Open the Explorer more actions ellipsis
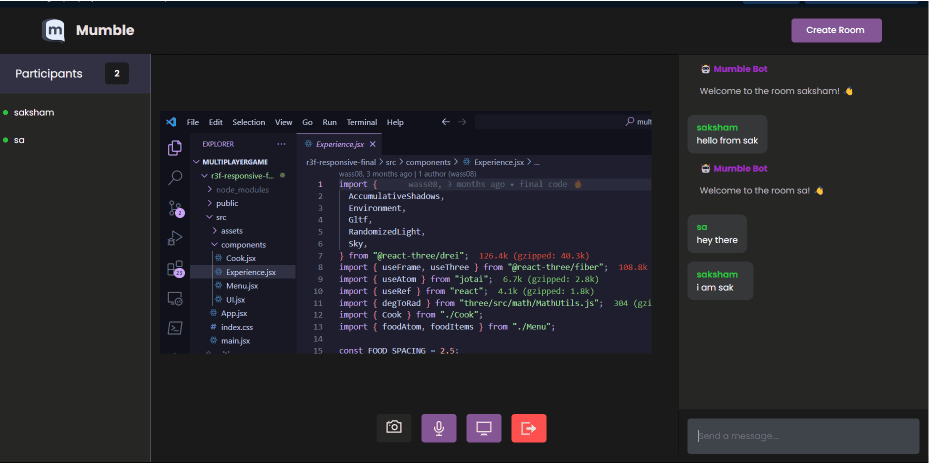This screenshot has height=463, width=931. tap(281, 144)
